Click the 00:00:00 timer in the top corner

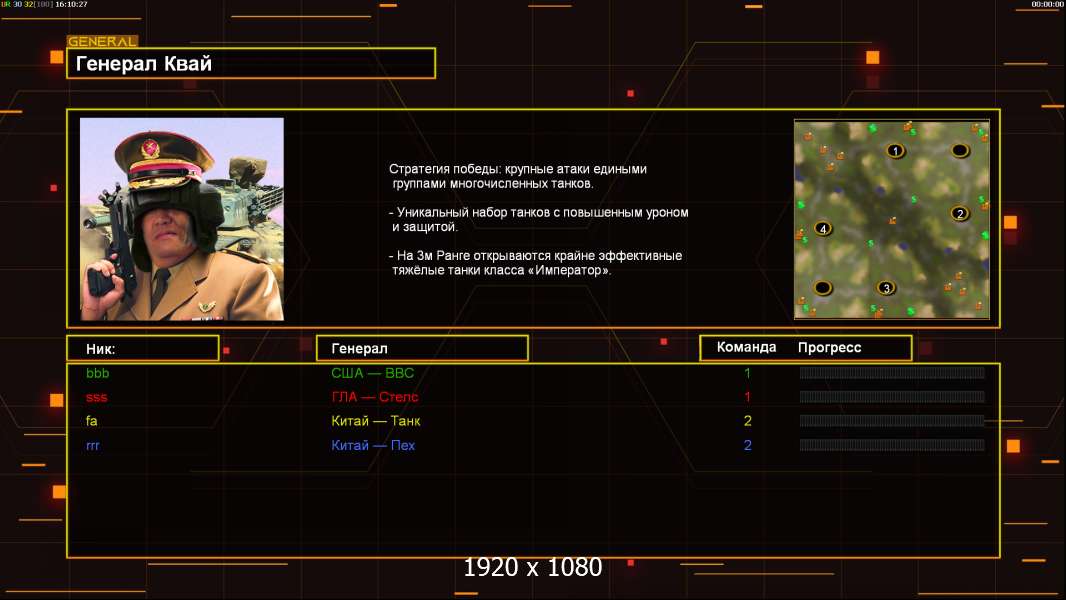pyautogui.click(x=1047, y=4)
